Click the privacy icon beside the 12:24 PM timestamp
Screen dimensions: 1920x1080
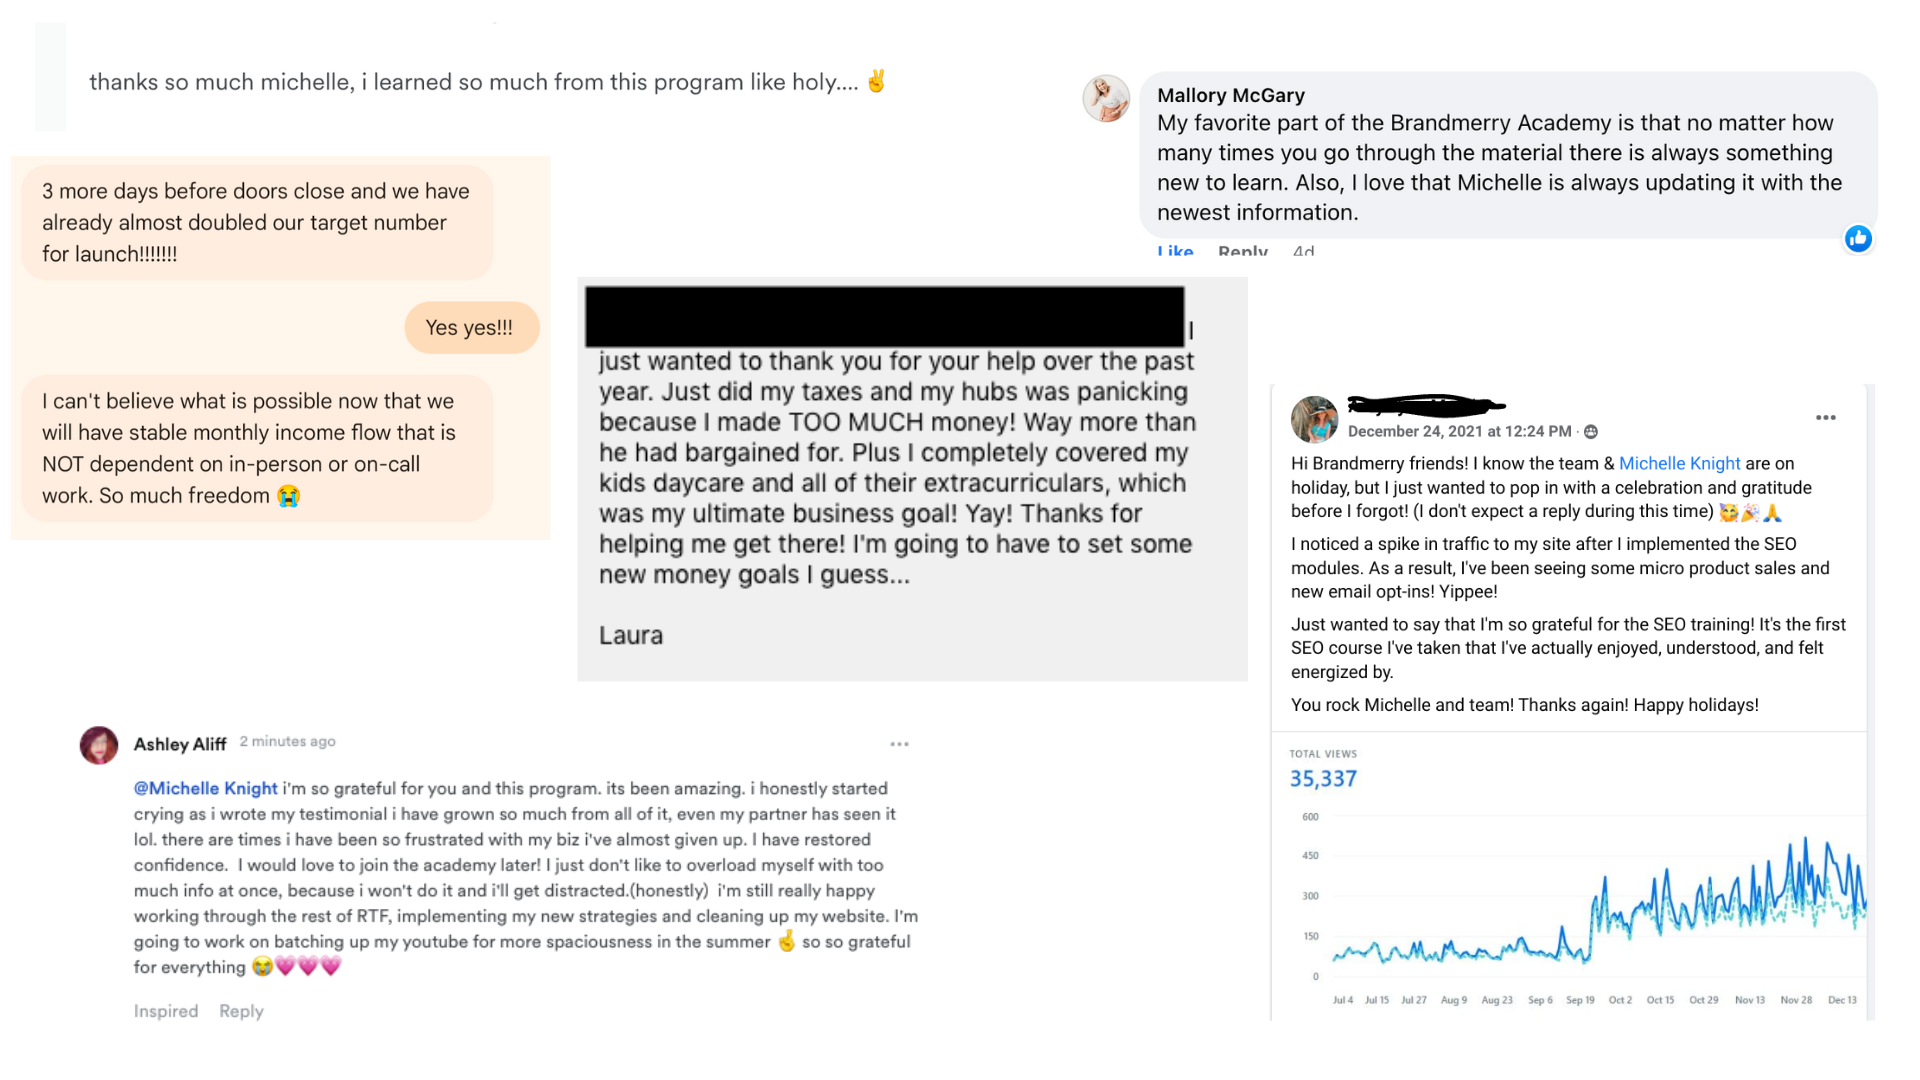point(1591,432)
